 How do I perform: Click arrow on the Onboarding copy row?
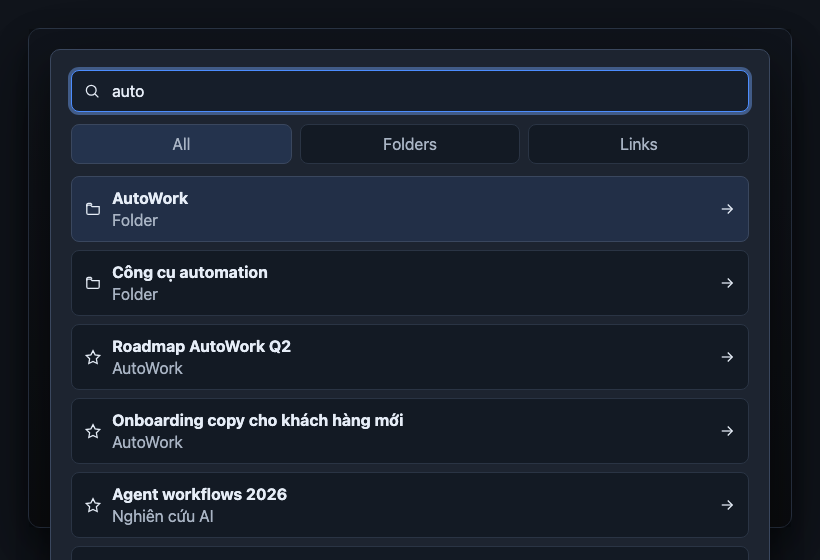point(727,431)
